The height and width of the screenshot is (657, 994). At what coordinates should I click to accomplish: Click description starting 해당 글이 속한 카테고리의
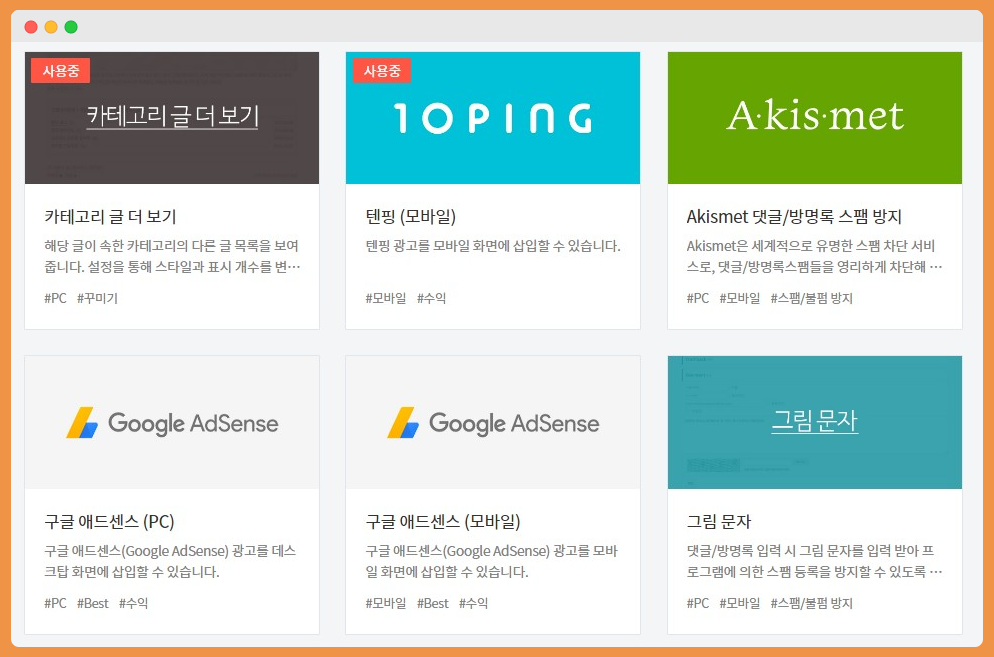[172, 256]
